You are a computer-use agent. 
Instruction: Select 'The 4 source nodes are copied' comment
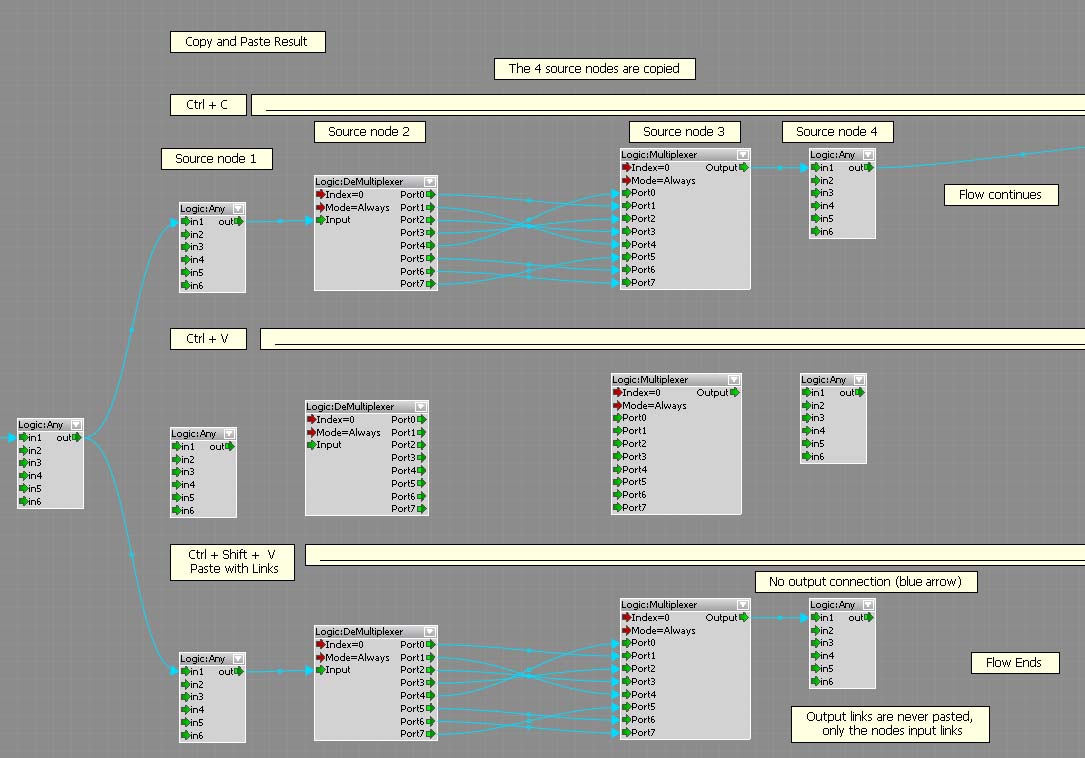click(594, 69)
